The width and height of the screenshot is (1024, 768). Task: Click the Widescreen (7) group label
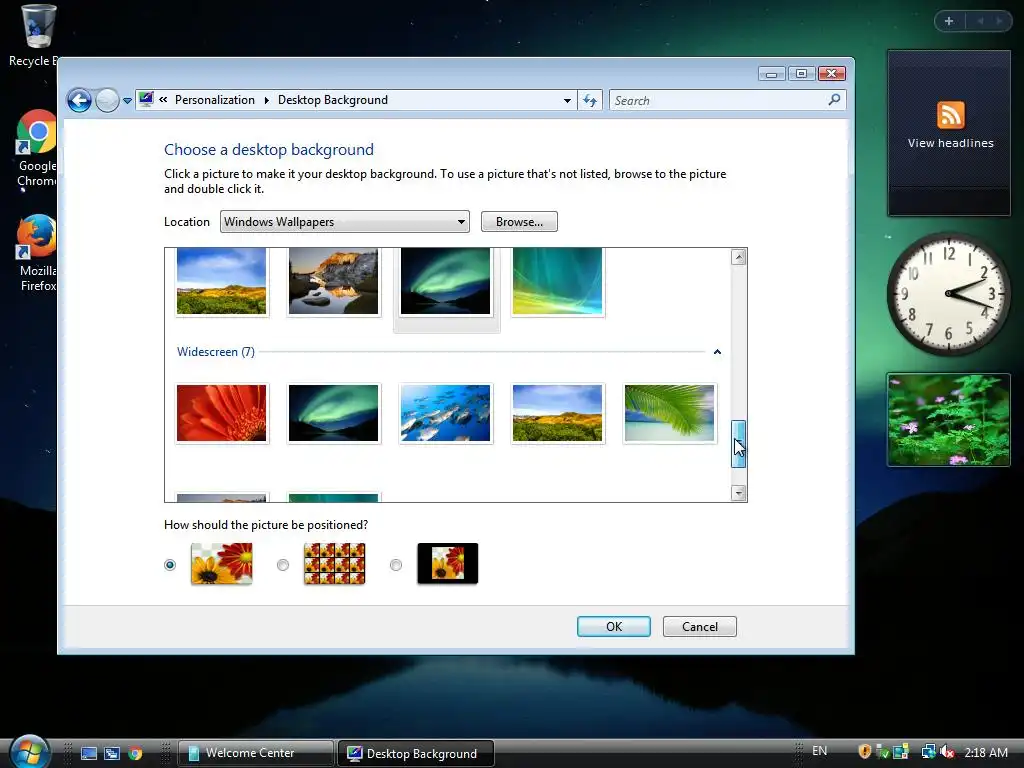click(x=216, y=352)
